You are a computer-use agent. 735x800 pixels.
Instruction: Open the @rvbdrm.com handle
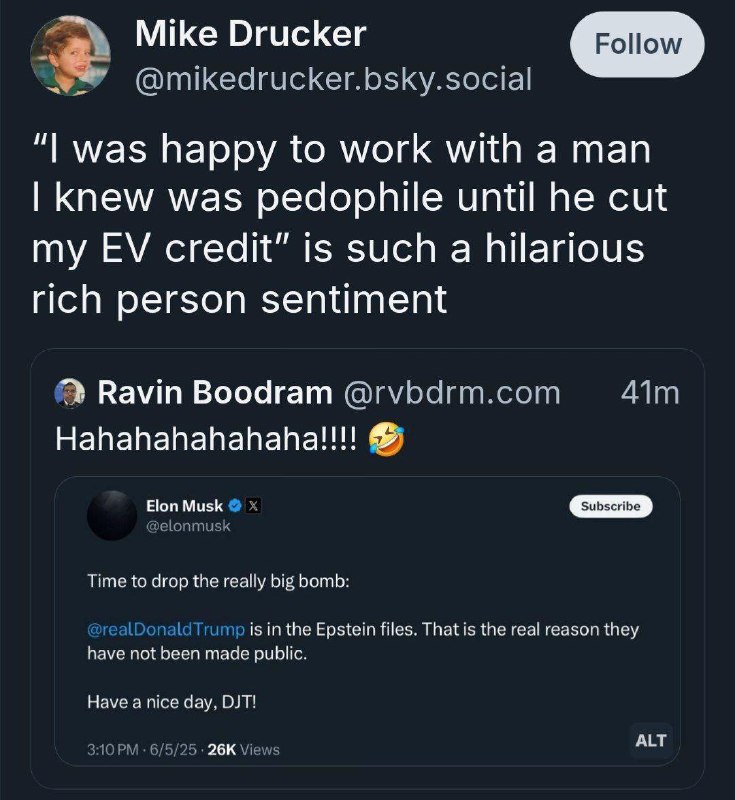(452, 393)
